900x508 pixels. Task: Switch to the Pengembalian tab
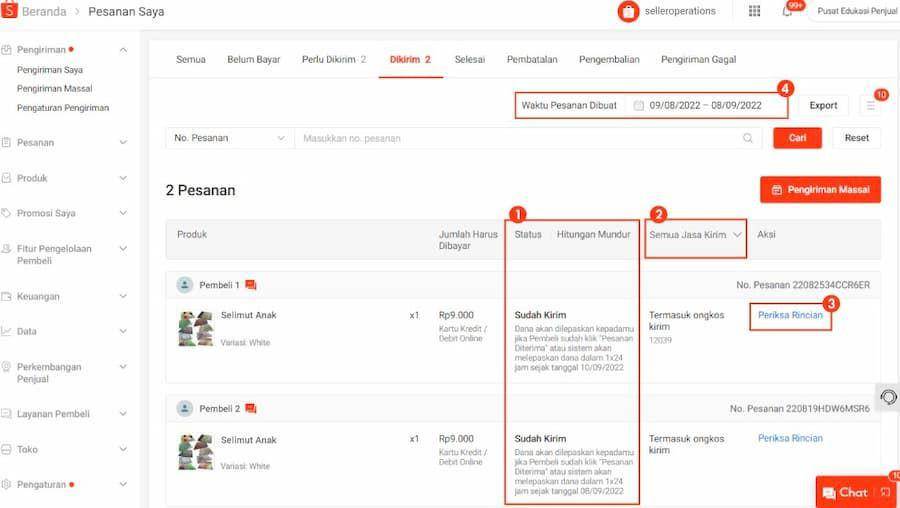(609, 59)
